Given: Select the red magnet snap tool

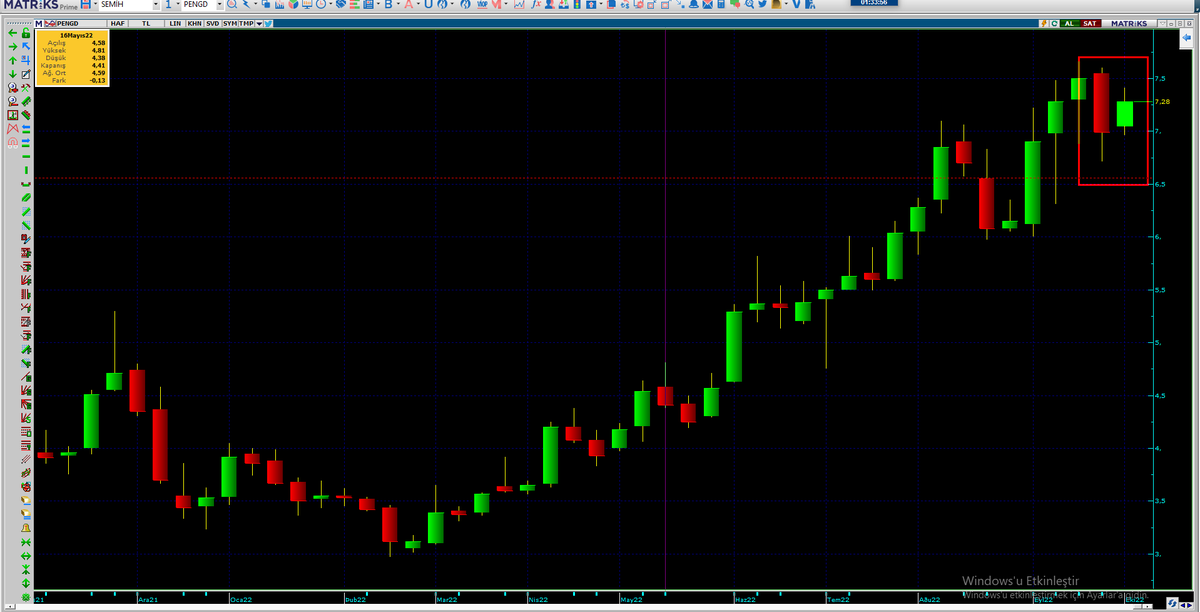Looking at the screenshot, I should point(12,143).
